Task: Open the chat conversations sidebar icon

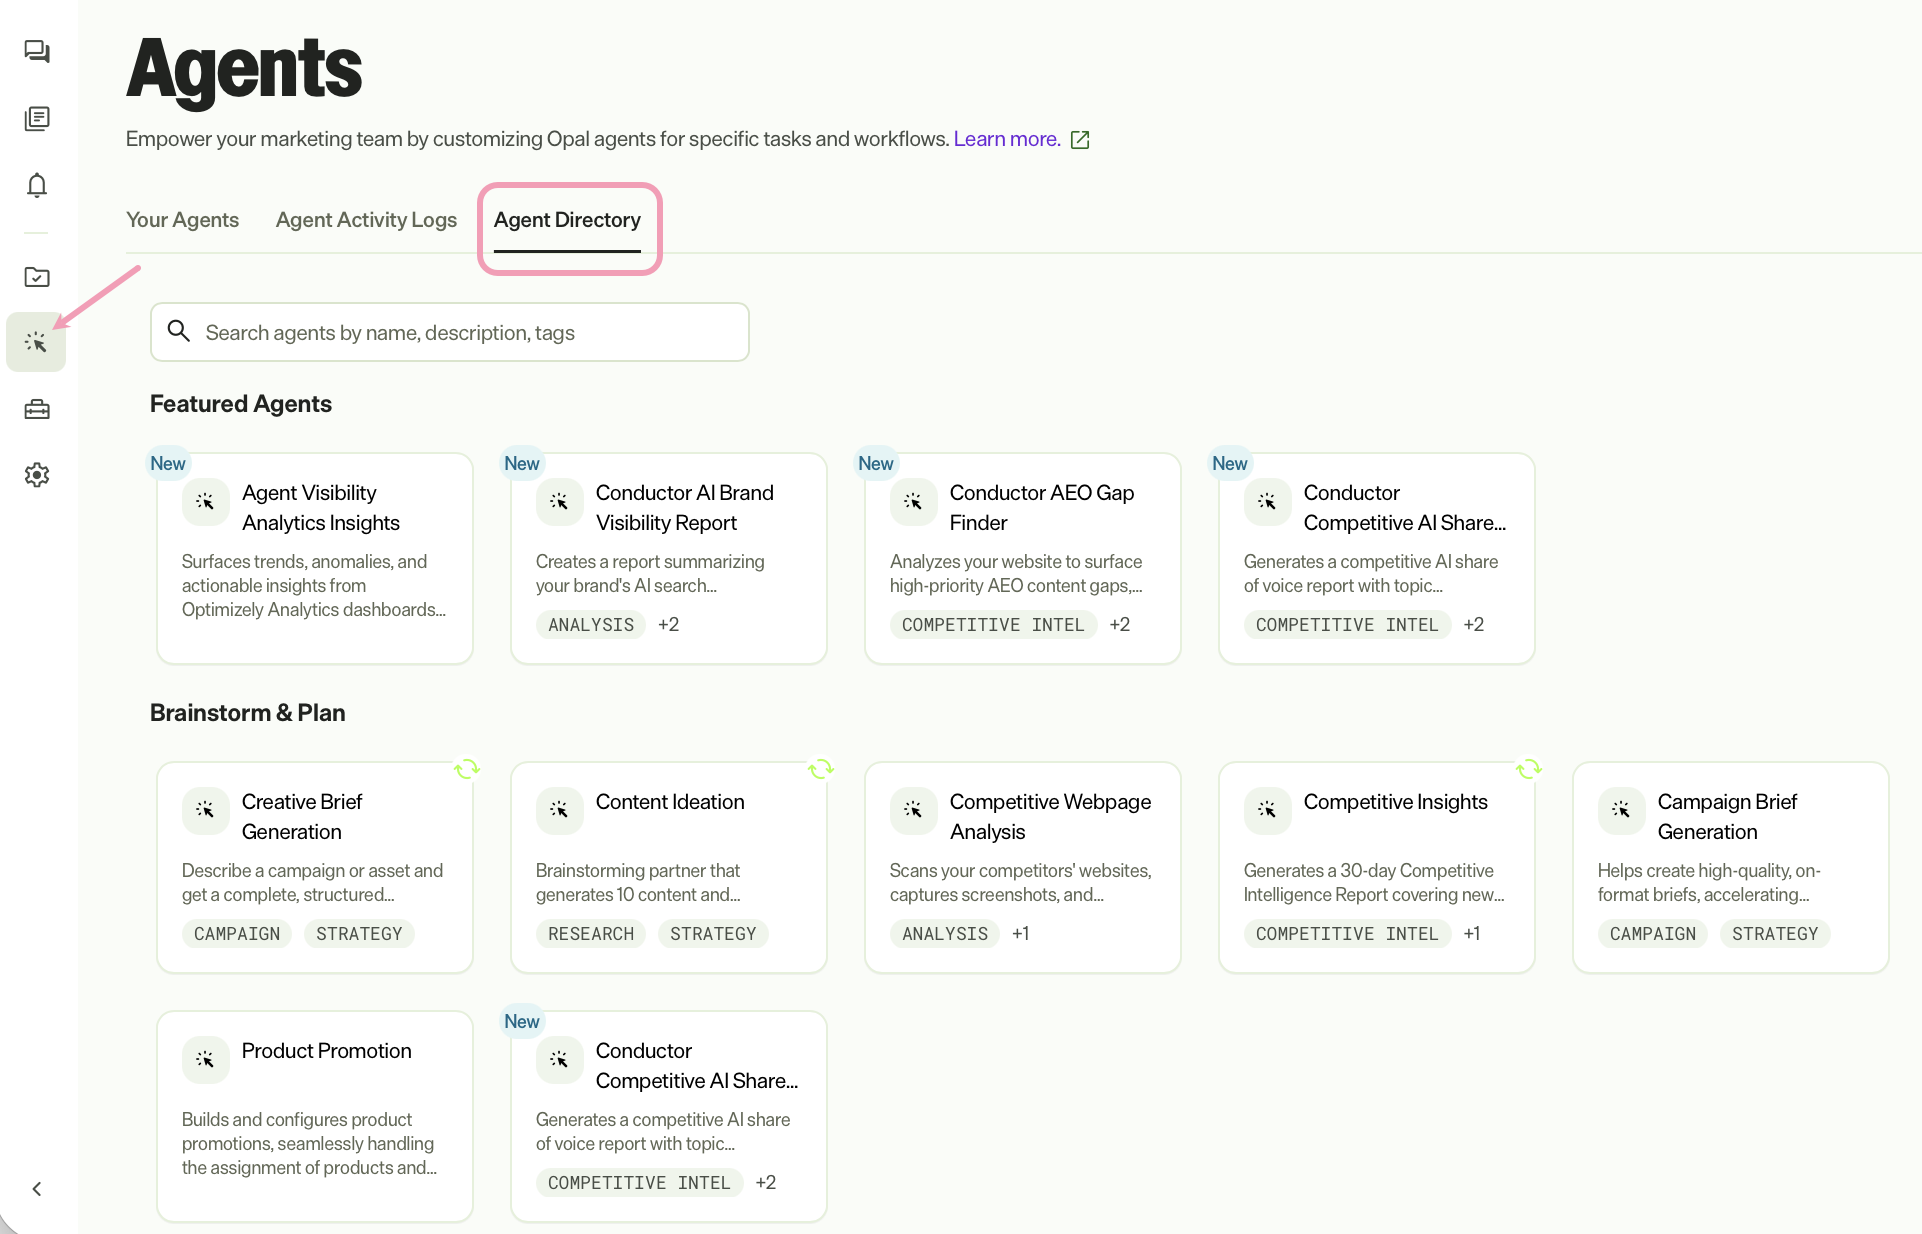Action: [37, 52]
